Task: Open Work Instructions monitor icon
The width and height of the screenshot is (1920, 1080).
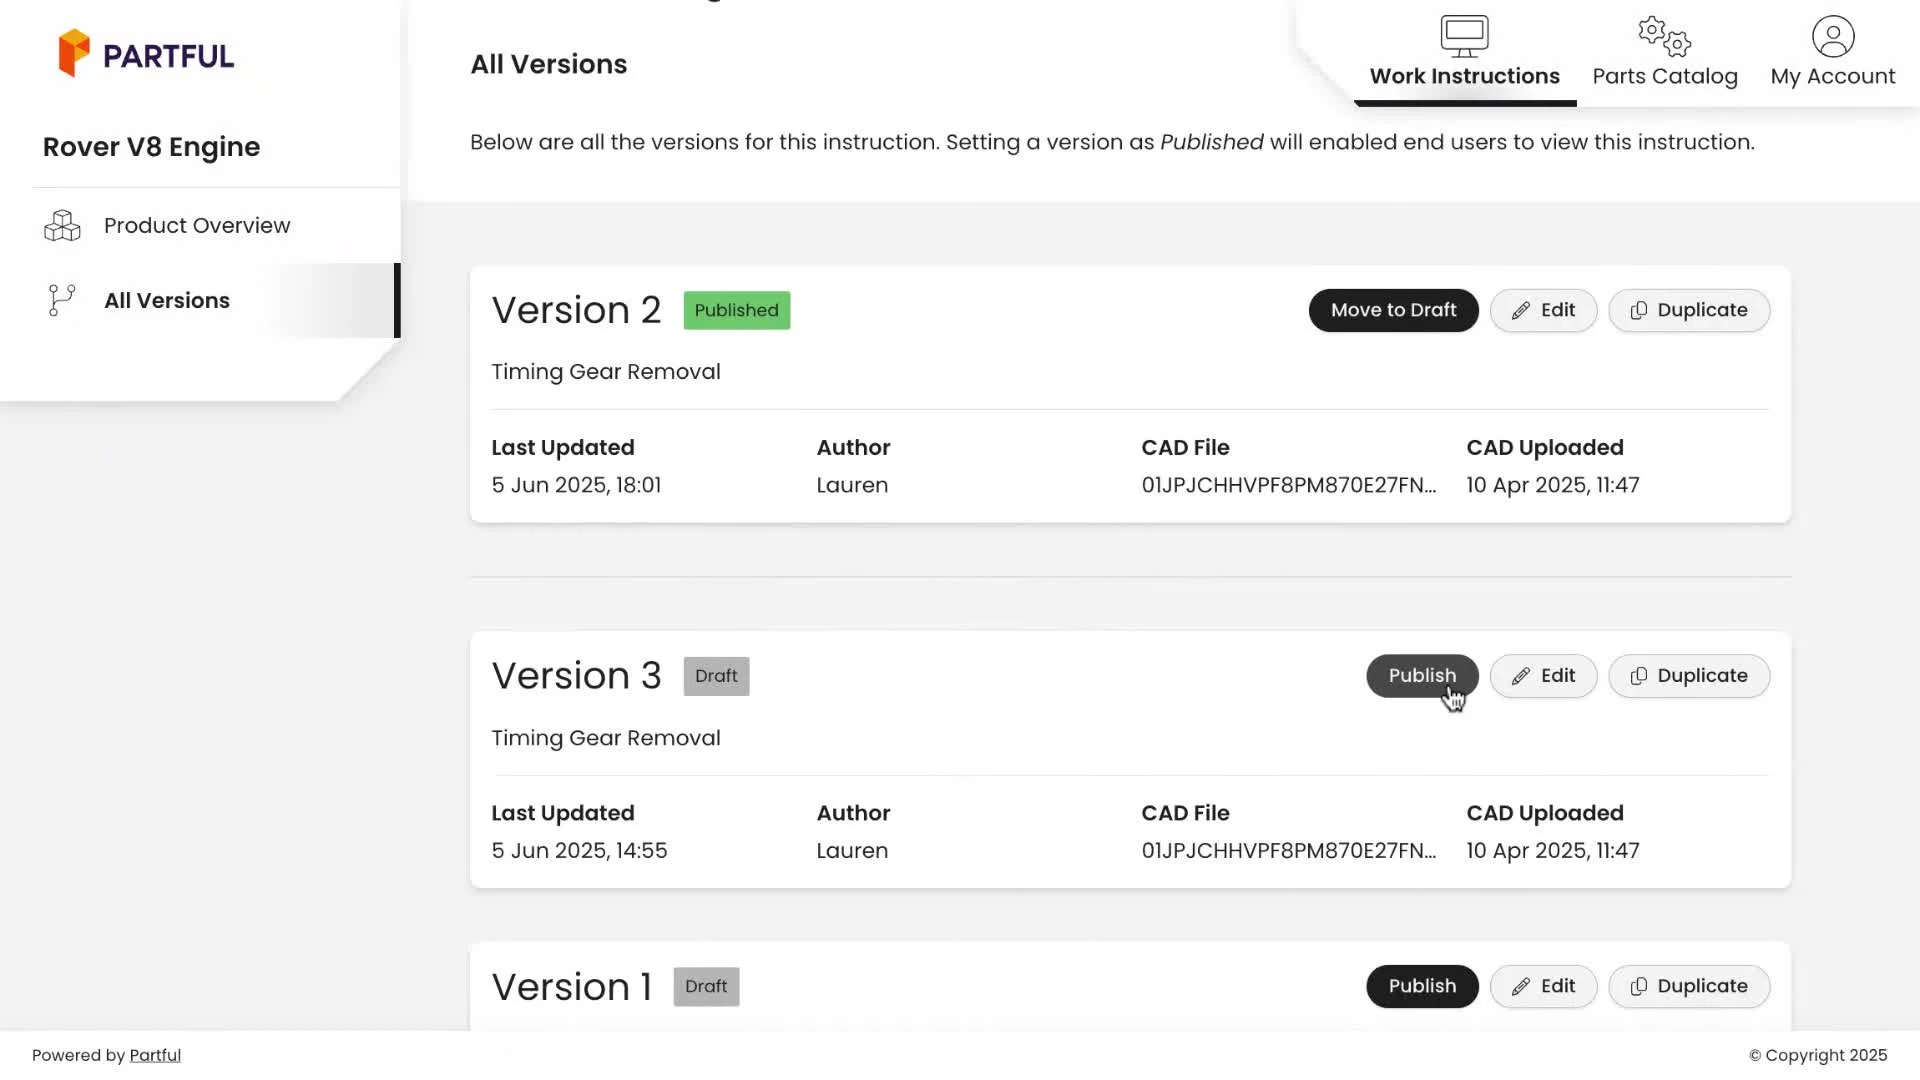Action: 1464,37
